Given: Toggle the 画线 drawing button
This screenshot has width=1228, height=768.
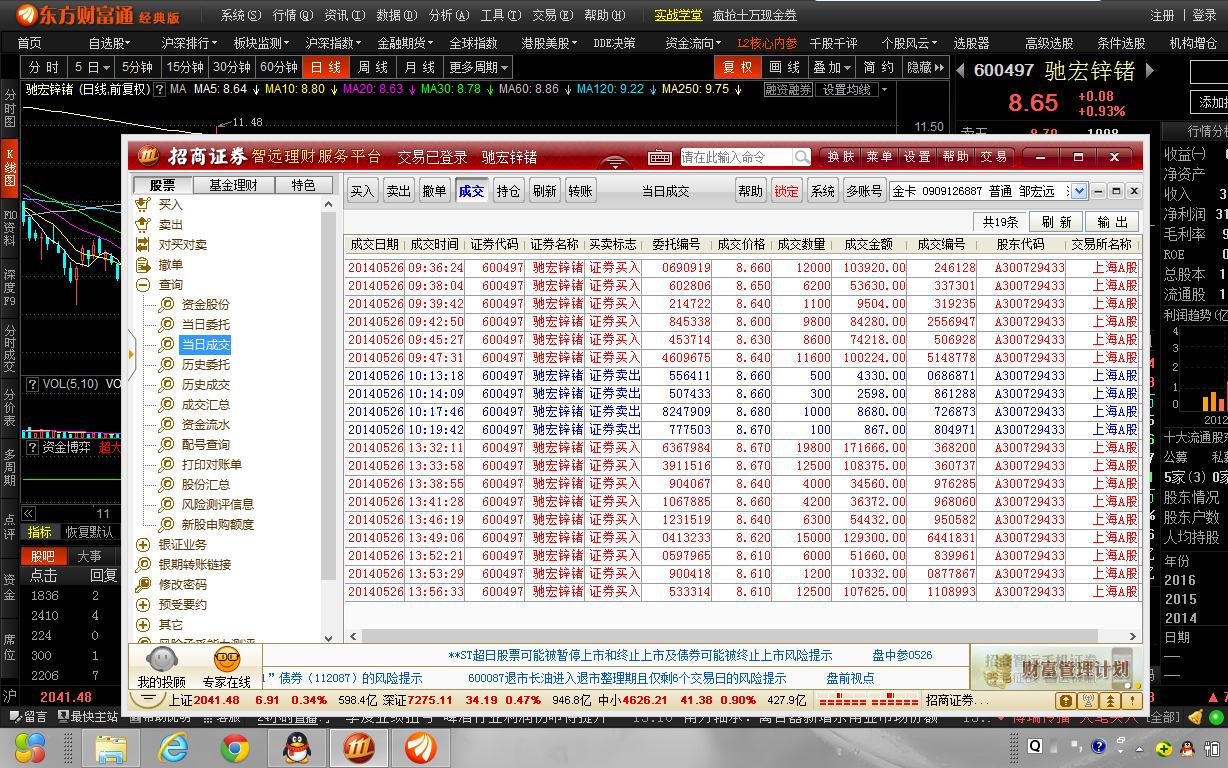Looking at the screenshot, I should (785, 67).
